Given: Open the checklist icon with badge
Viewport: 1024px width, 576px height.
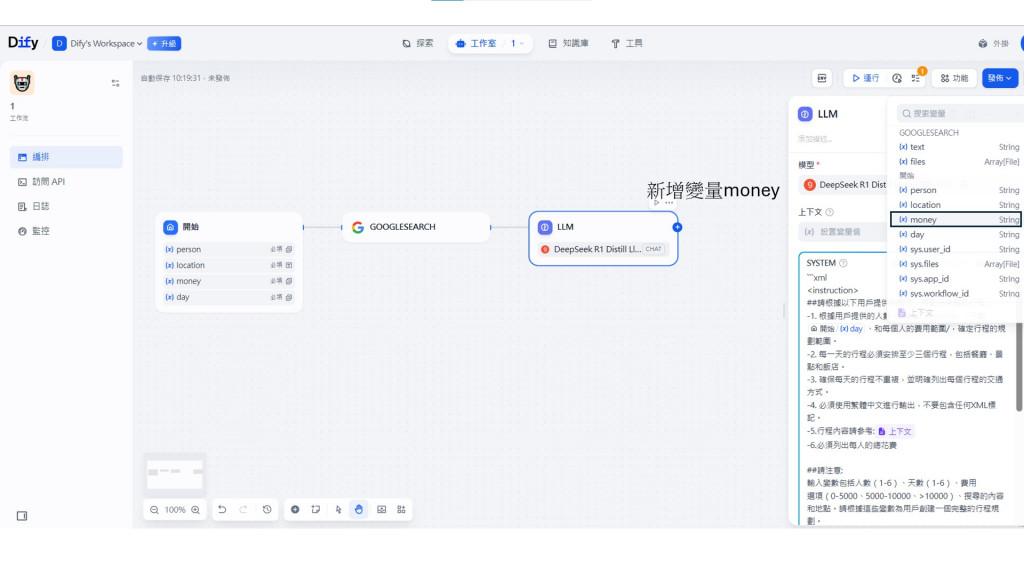Looking at the screenshot, I should pyautogui.click(x=916, y=78).
